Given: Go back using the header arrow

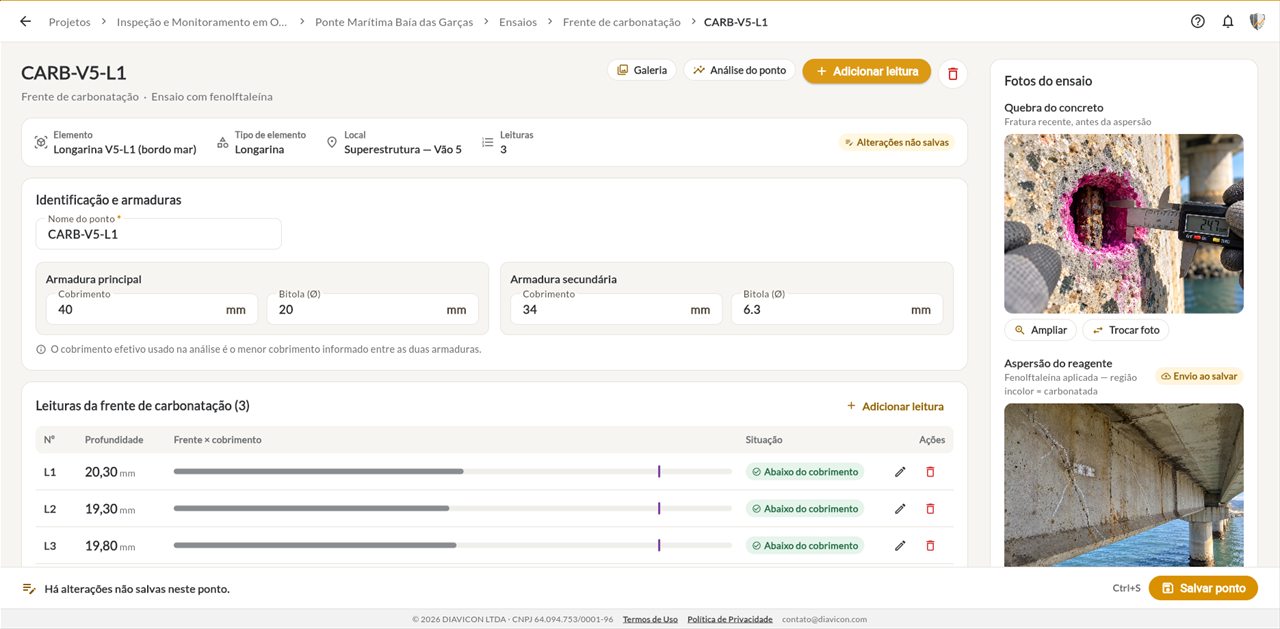Looking at the screenshot, I should pos(25,21).
